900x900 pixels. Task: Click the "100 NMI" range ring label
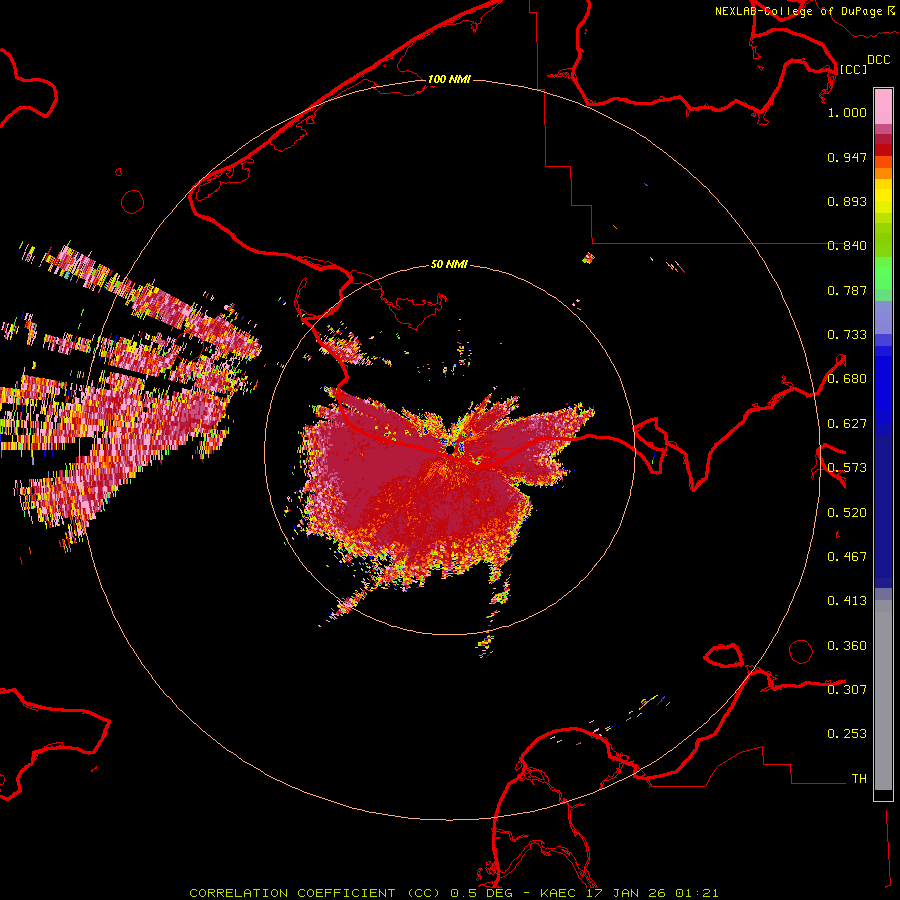(x=449, y=79)
